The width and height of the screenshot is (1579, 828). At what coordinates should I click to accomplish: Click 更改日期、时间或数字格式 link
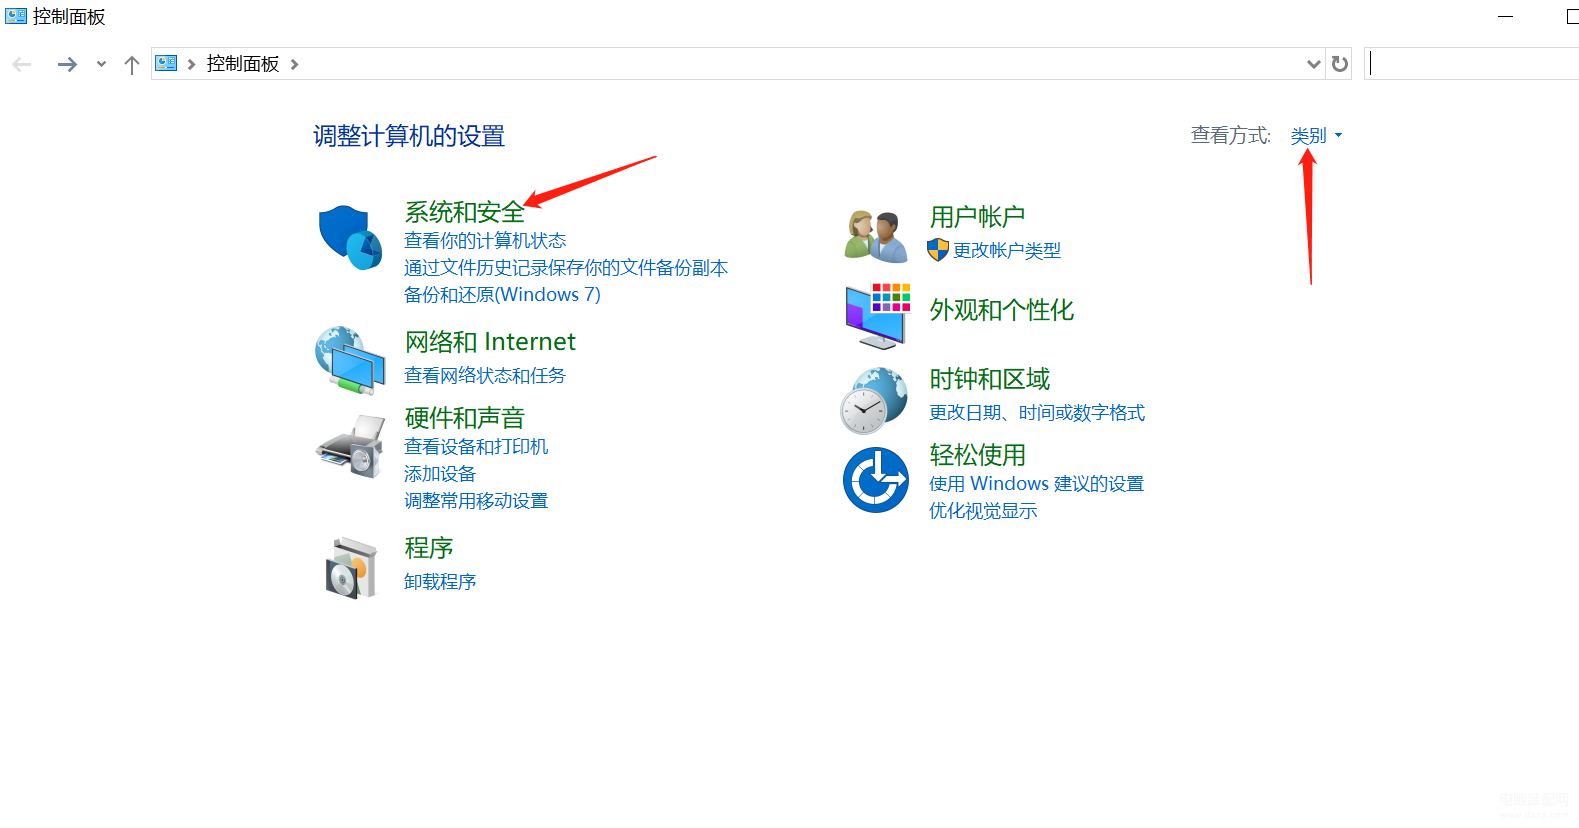tap(1037, 413)
